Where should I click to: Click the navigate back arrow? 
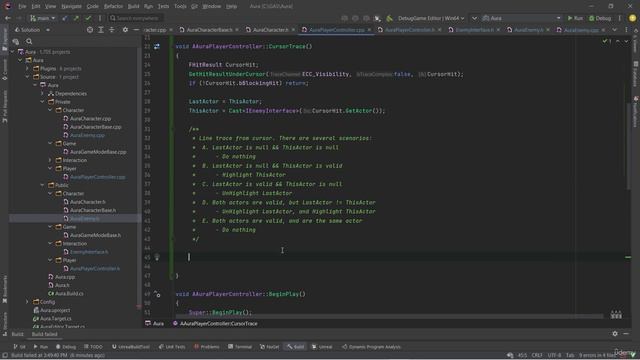(8, 18)
